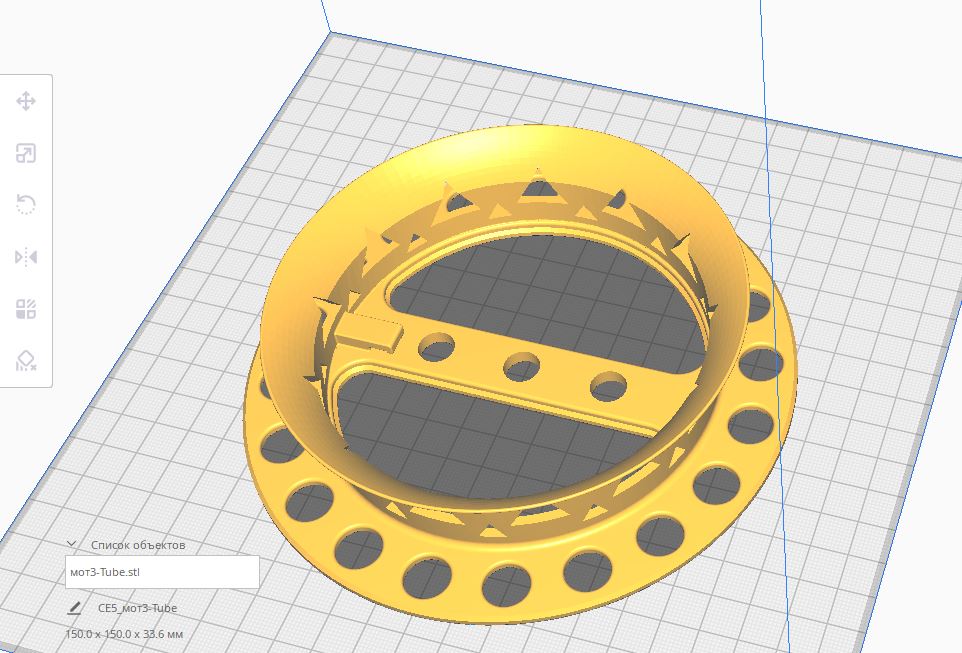Select the Scale tool
Image resolution: width=962 pixels, height=653 pixels.
(x=26, y=153)
